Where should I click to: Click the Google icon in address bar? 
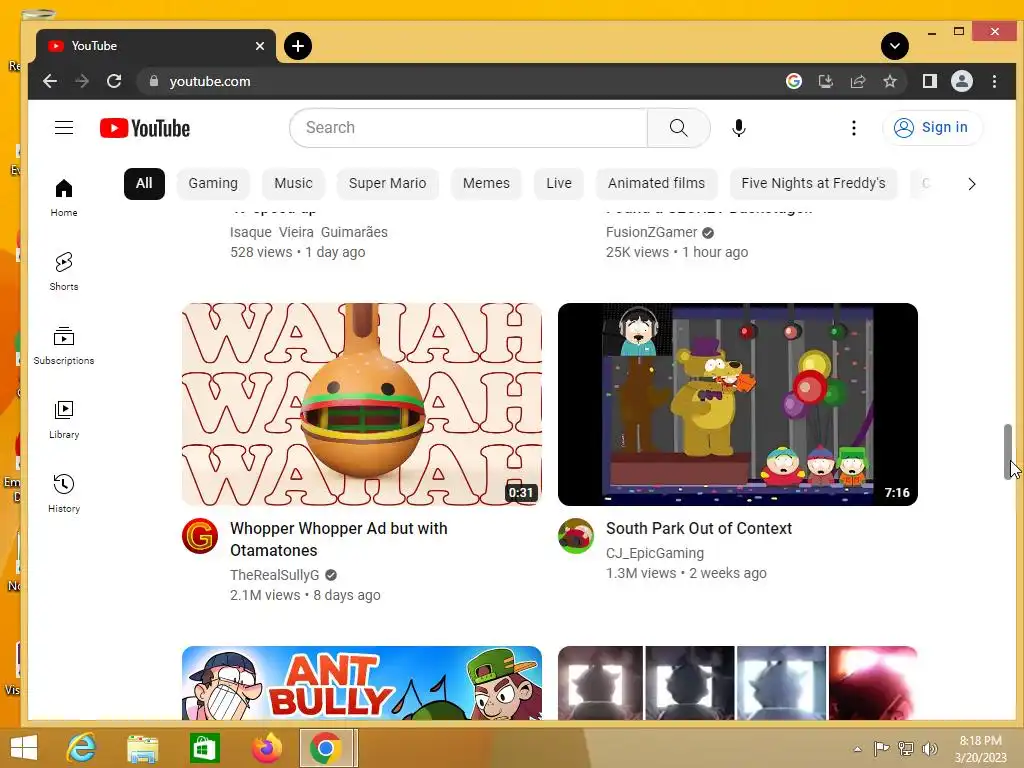793,81
